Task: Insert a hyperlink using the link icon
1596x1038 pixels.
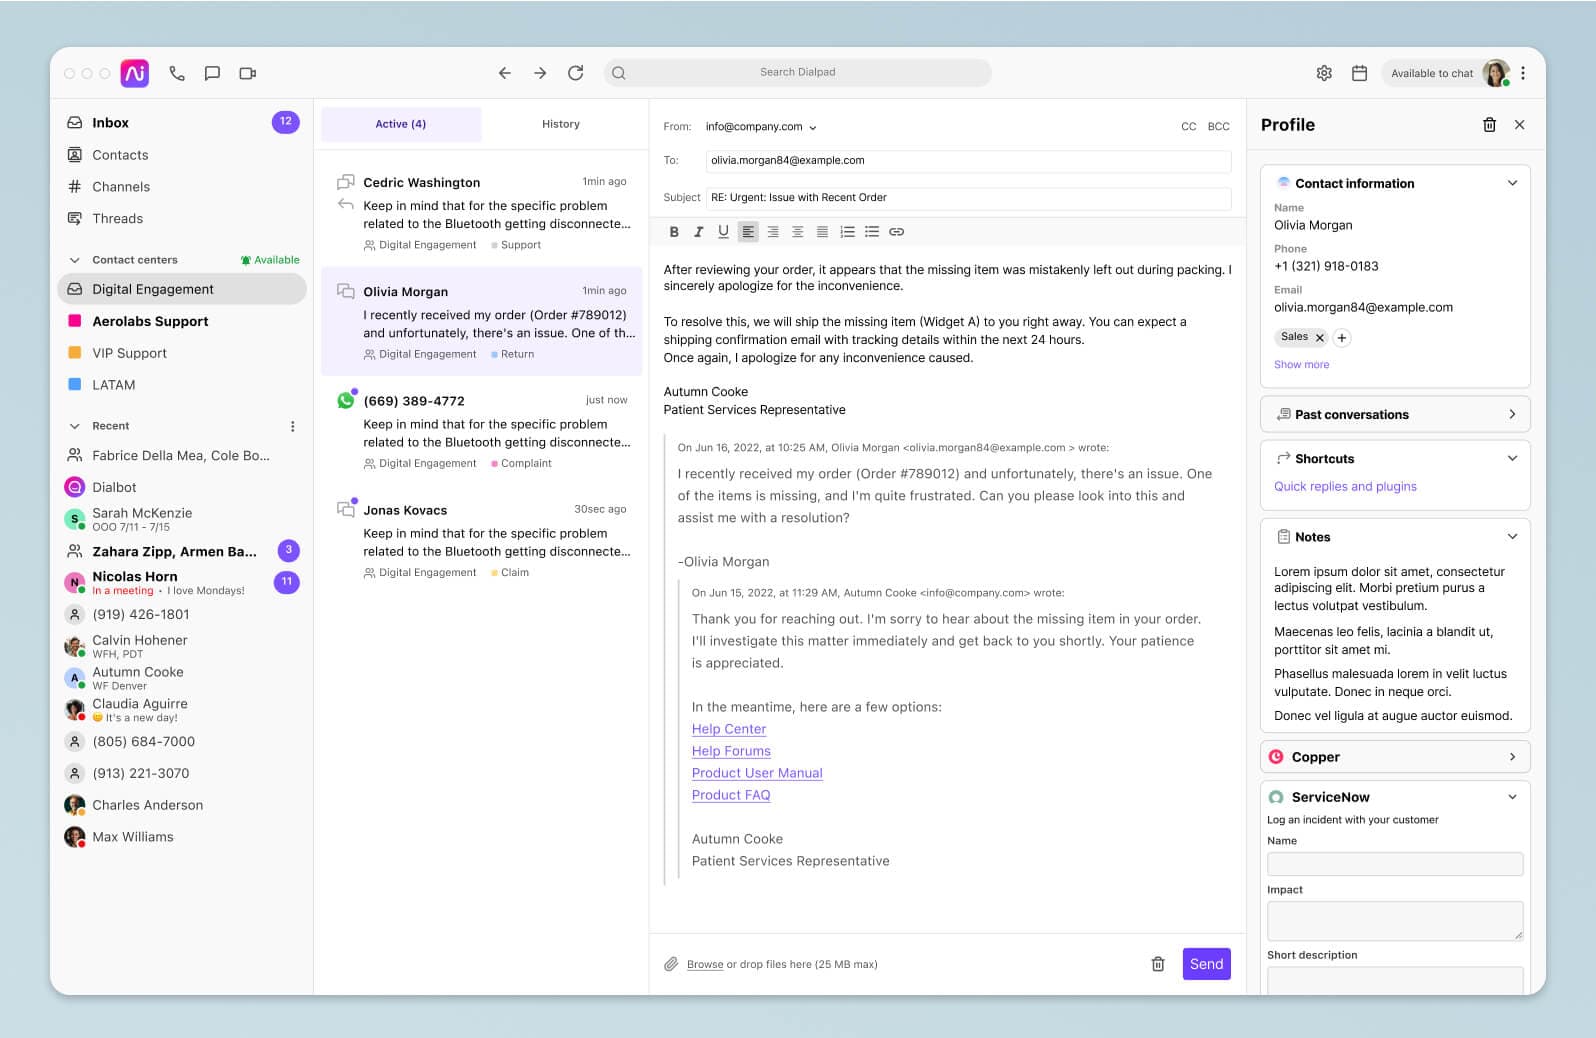Action: tap(896, 232)
